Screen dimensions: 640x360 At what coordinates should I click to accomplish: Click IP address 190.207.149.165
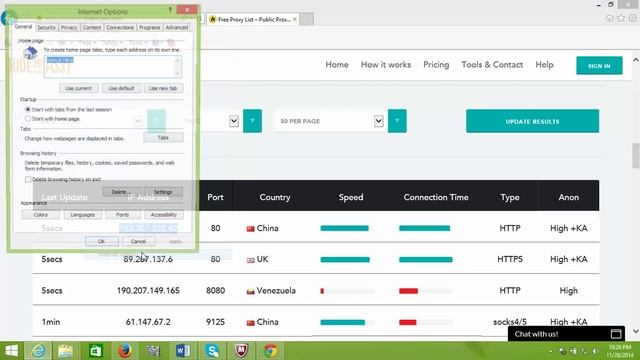click(148, 291)
